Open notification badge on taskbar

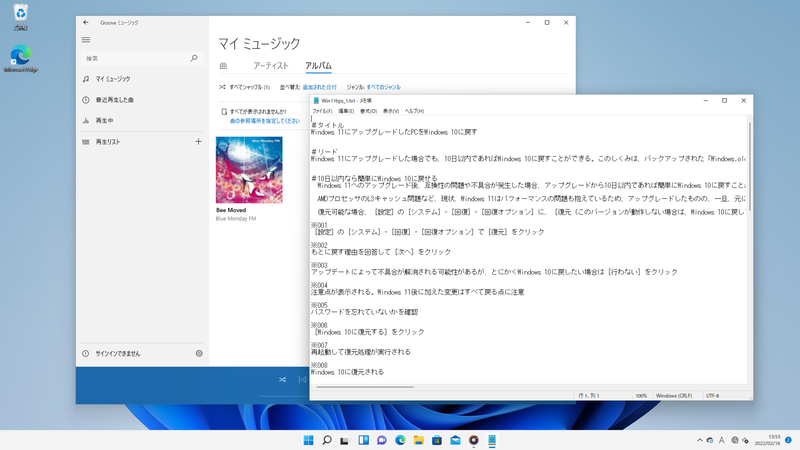tap(788, 440)
